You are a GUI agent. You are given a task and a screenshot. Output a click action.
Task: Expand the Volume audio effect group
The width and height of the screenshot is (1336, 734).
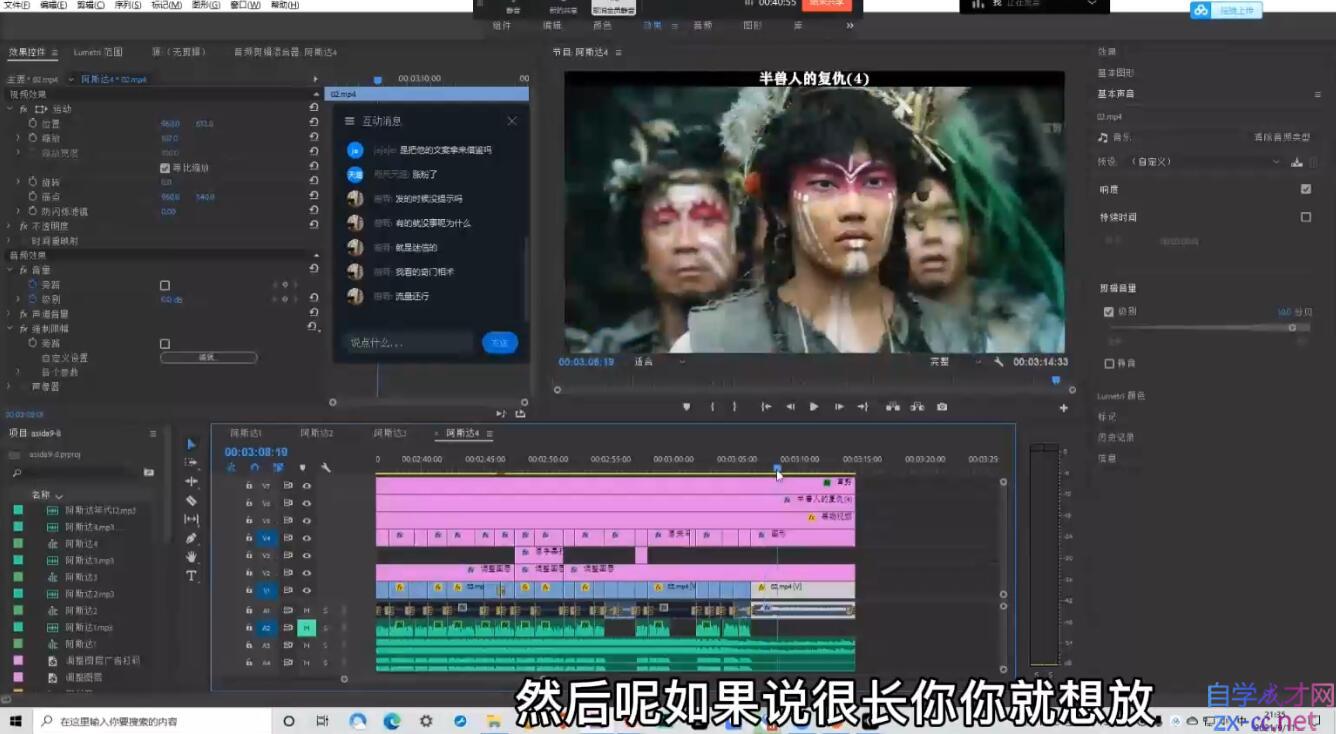(x=10, y=270)
